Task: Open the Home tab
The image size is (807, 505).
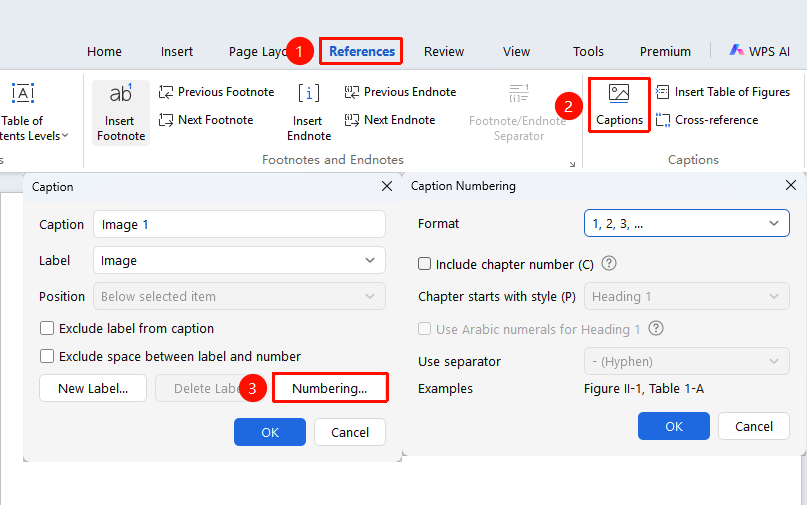Action: [x=104, y=51]
